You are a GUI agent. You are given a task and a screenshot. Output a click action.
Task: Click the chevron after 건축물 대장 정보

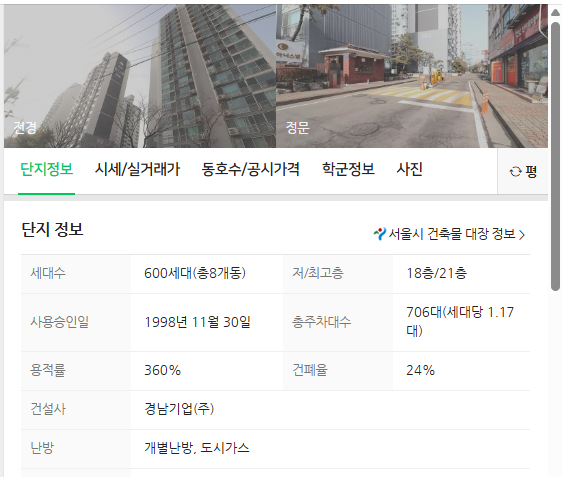pyautogui.click(x=522, y=235)
